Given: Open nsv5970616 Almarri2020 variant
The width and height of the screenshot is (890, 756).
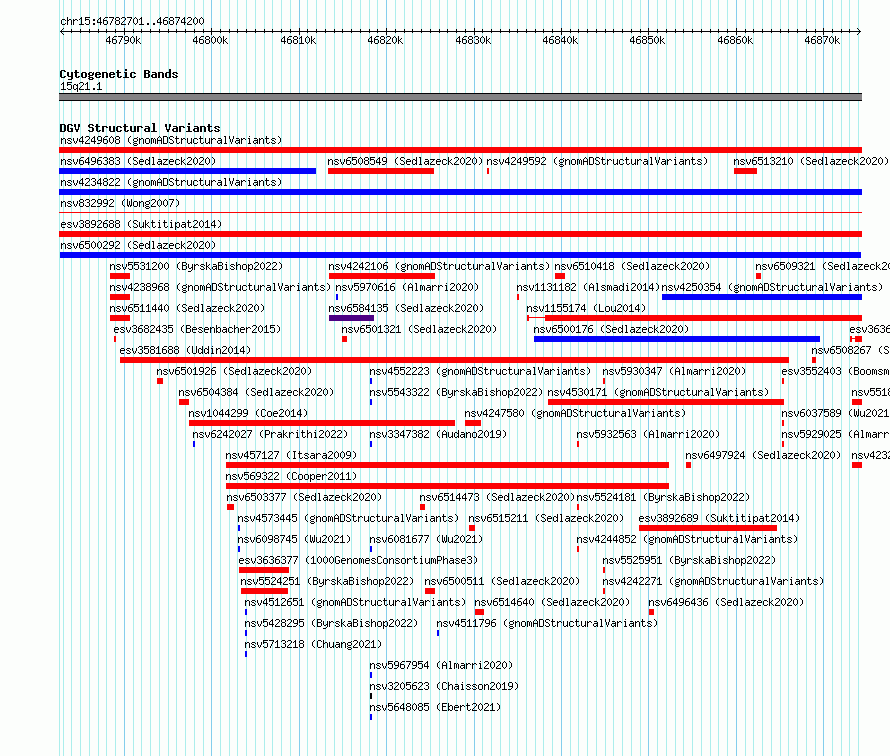Looking at the screenshot, I should click(407, 287).
